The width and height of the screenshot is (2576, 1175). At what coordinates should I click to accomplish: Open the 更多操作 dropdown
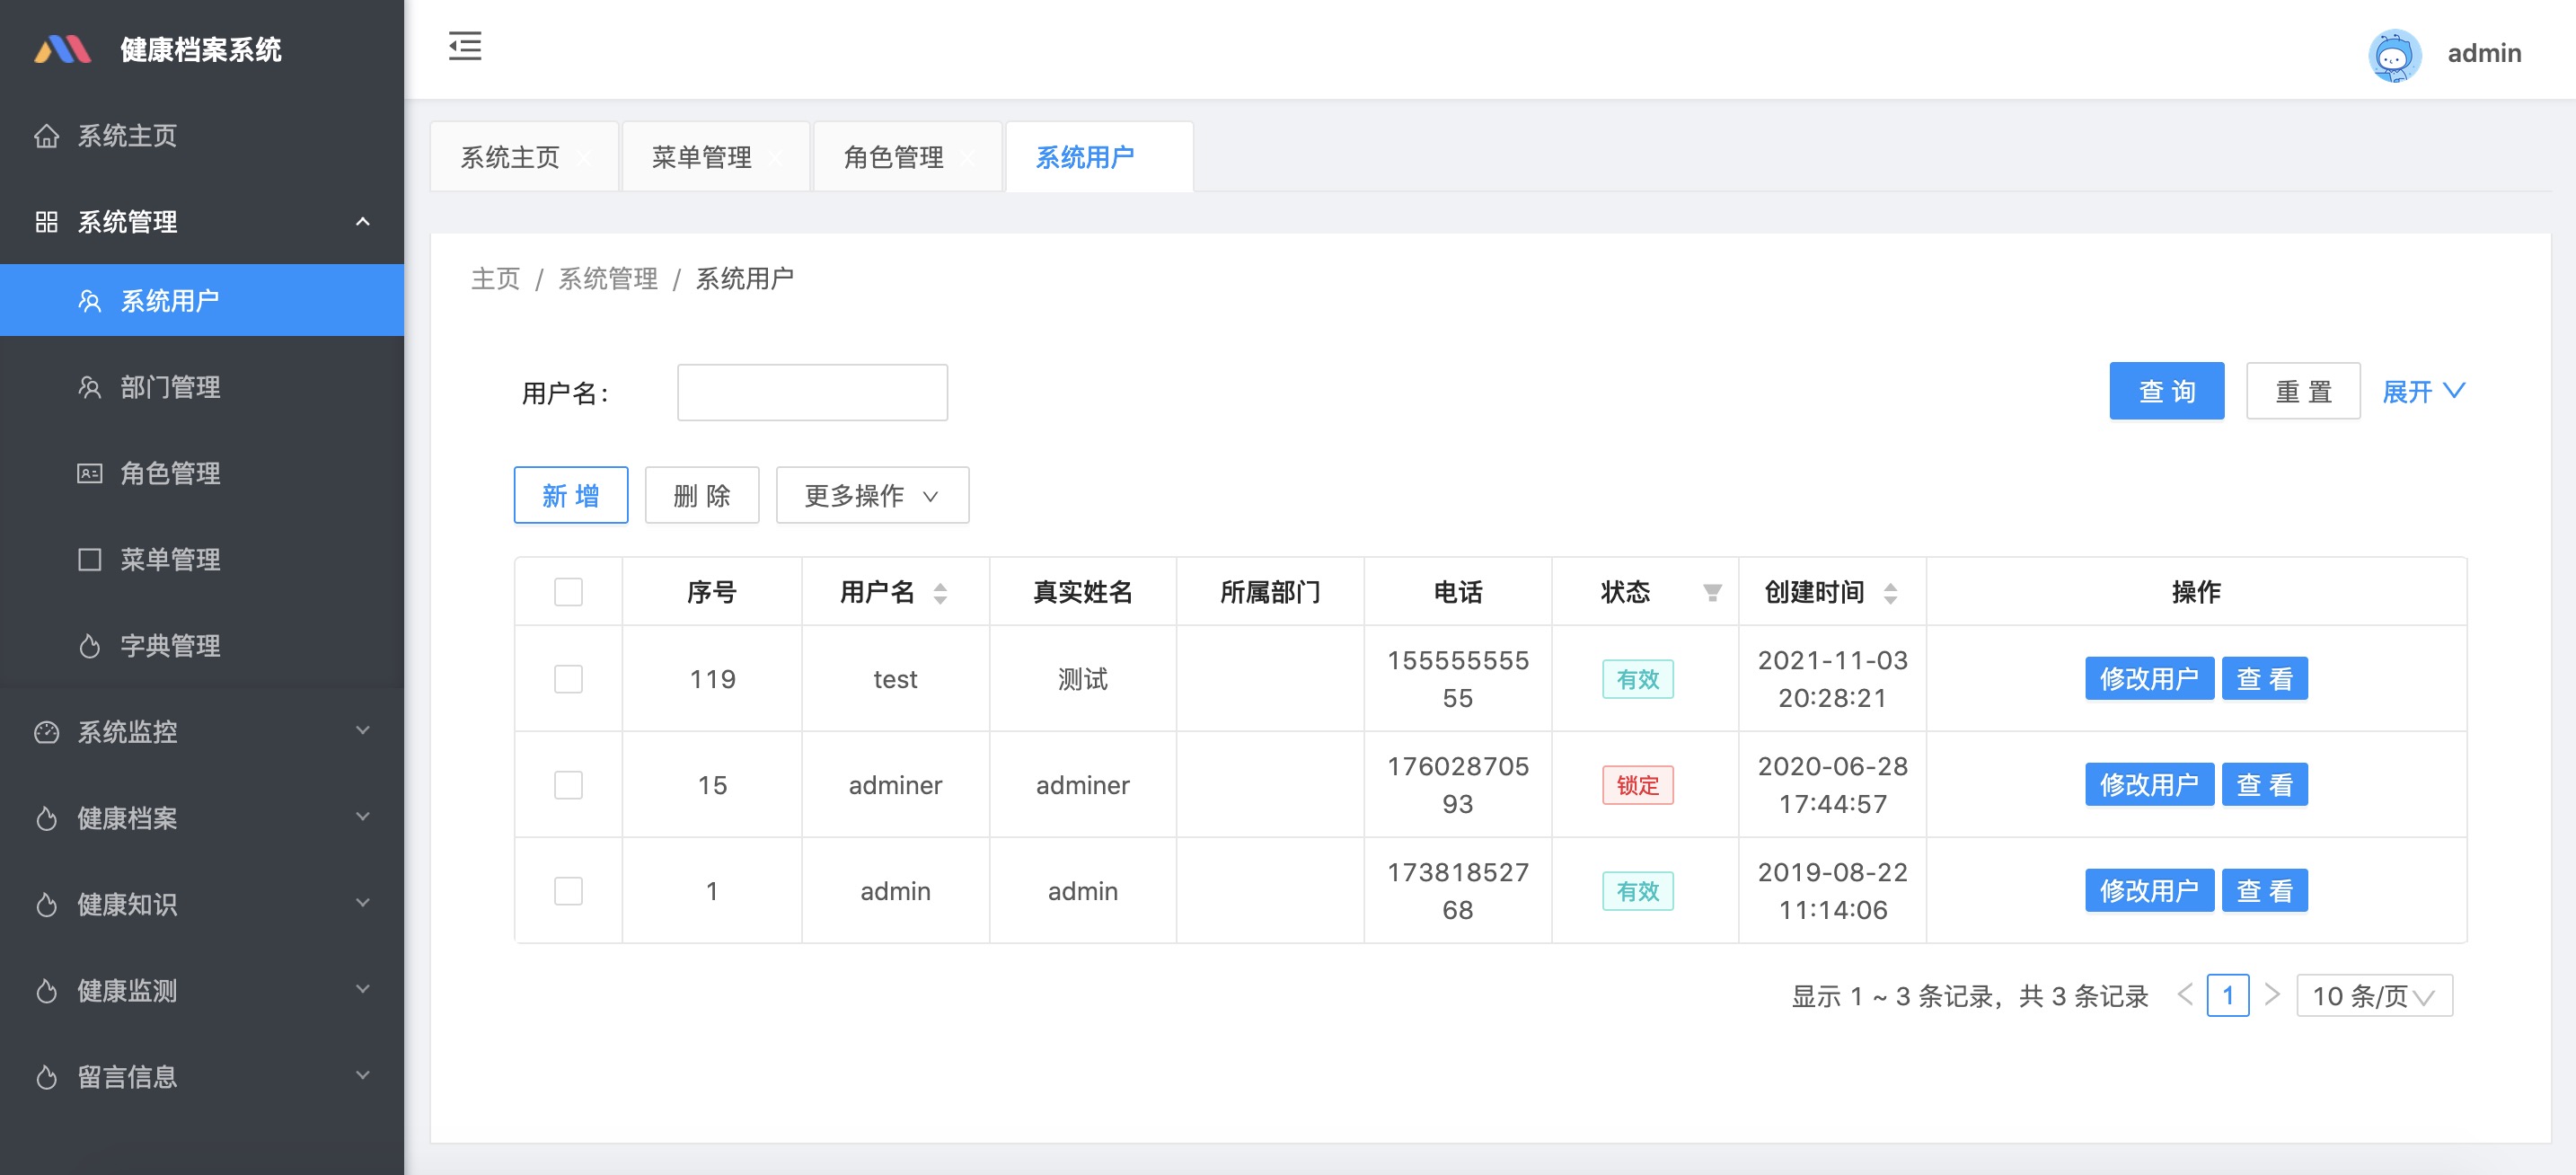872,495
